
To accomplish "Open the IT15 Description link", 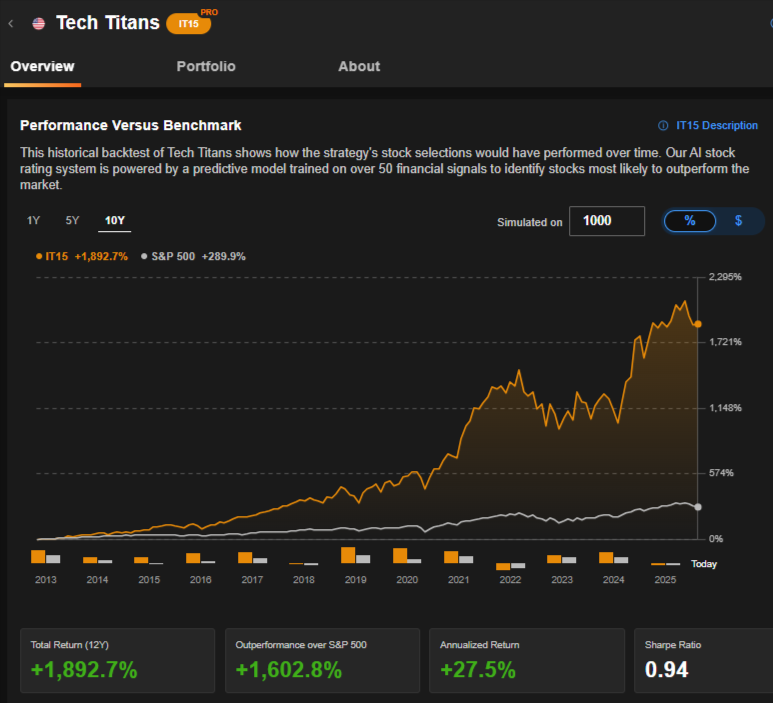I will click(717, 126).
